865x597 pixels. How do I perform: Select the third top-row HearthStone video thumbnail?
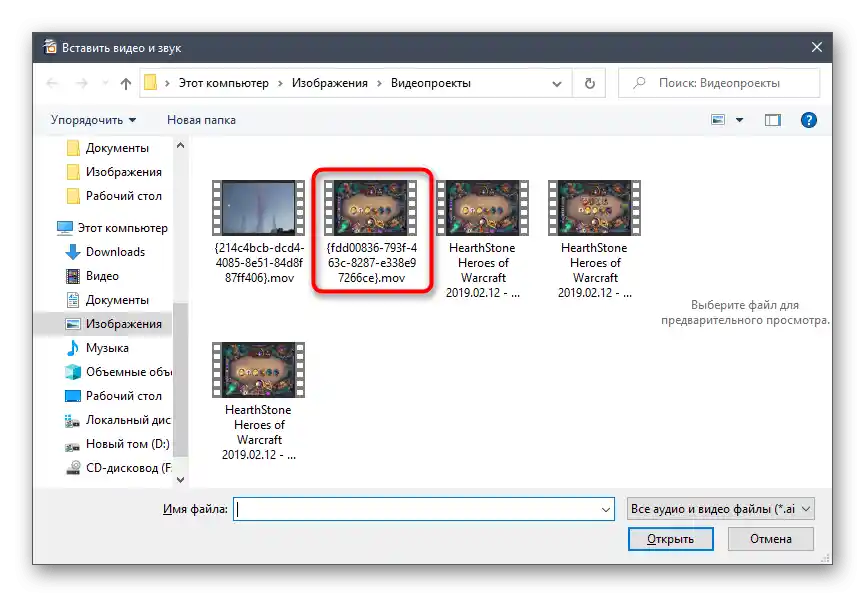483,208
